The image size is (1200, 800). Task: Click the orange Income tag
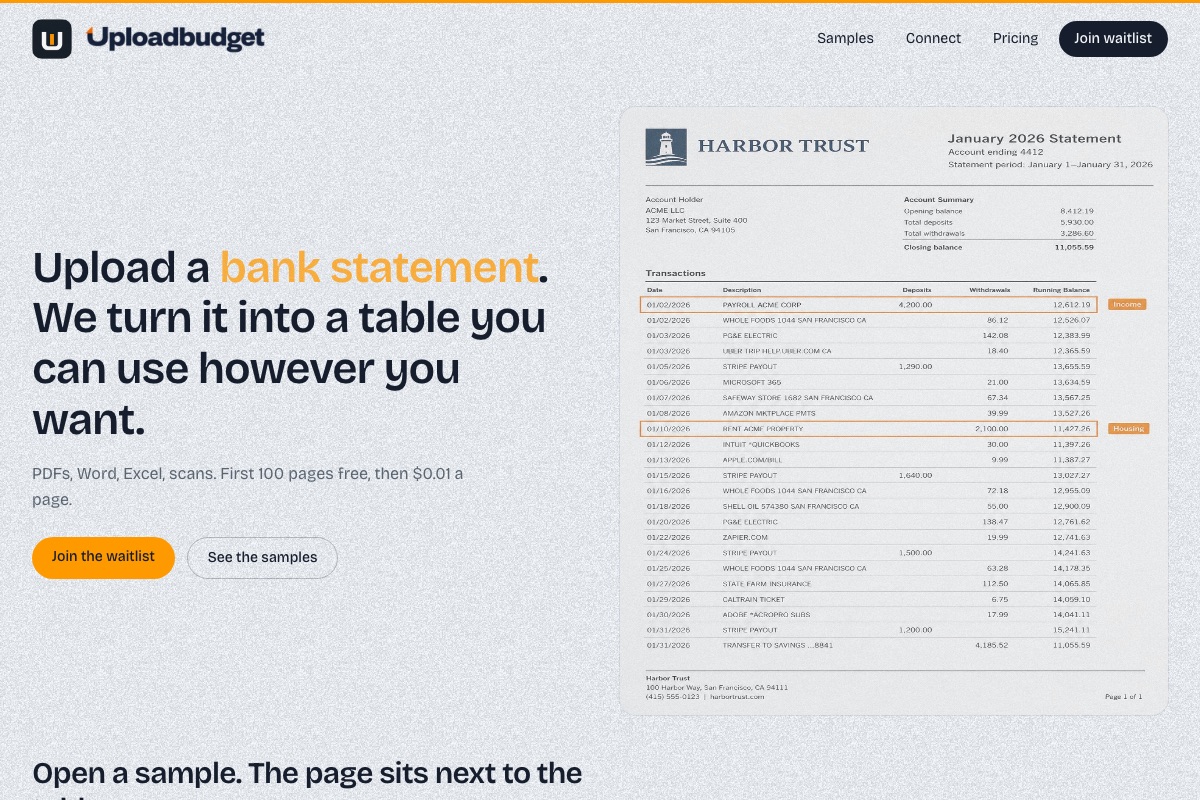point(1127,304)
